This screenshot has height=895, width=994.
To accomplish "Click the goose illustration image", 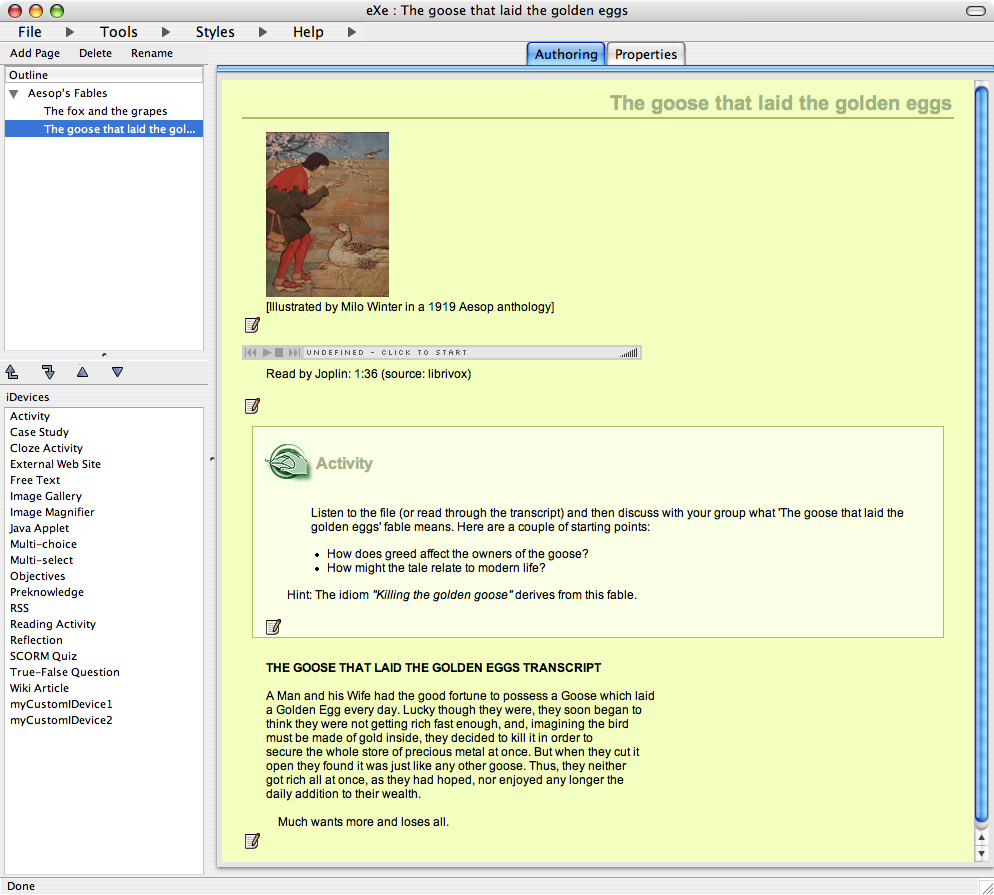I will pos(327,214).
